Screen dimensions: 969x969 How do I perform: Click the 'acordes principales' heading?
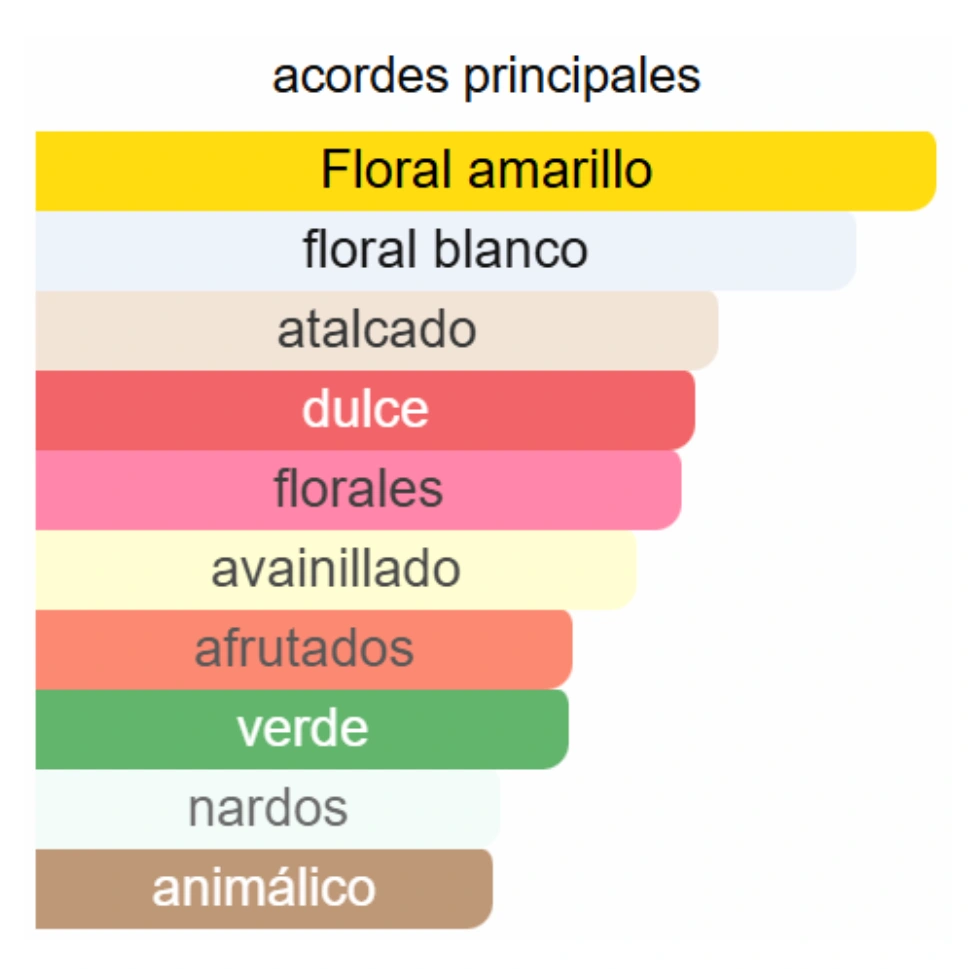[x=486, y=78]
